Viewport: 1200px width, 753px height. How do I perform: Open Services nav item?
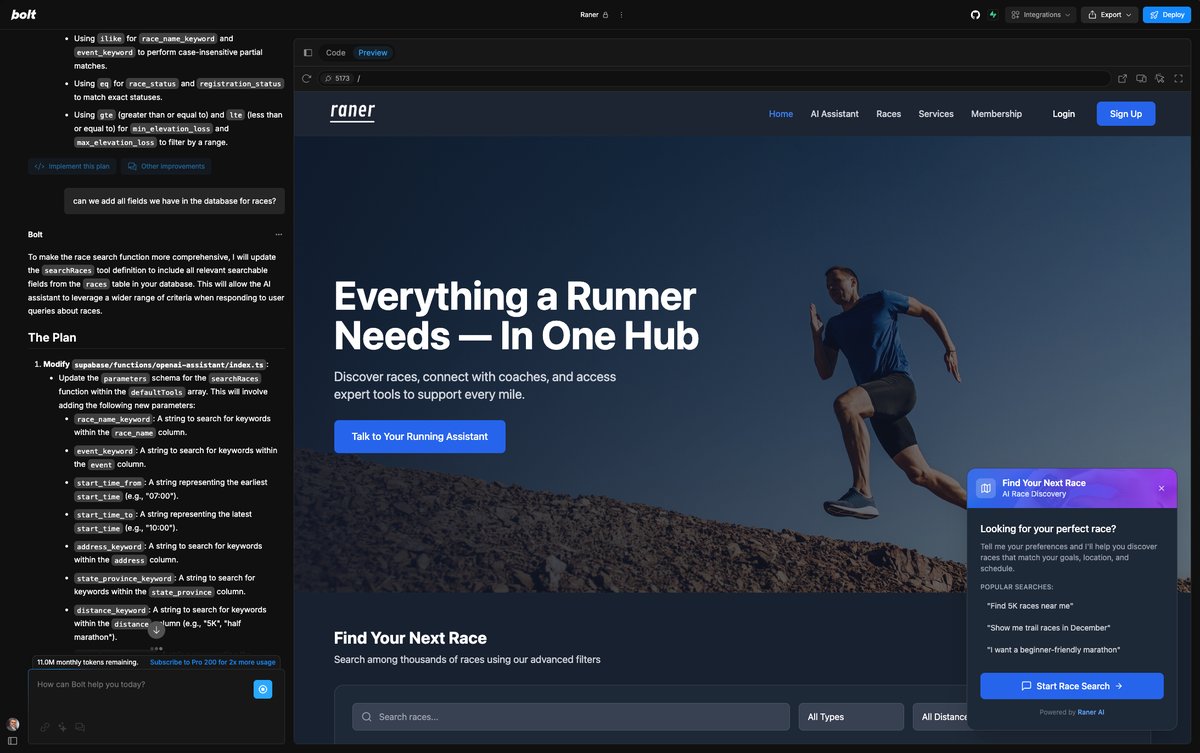click(936, 114)
